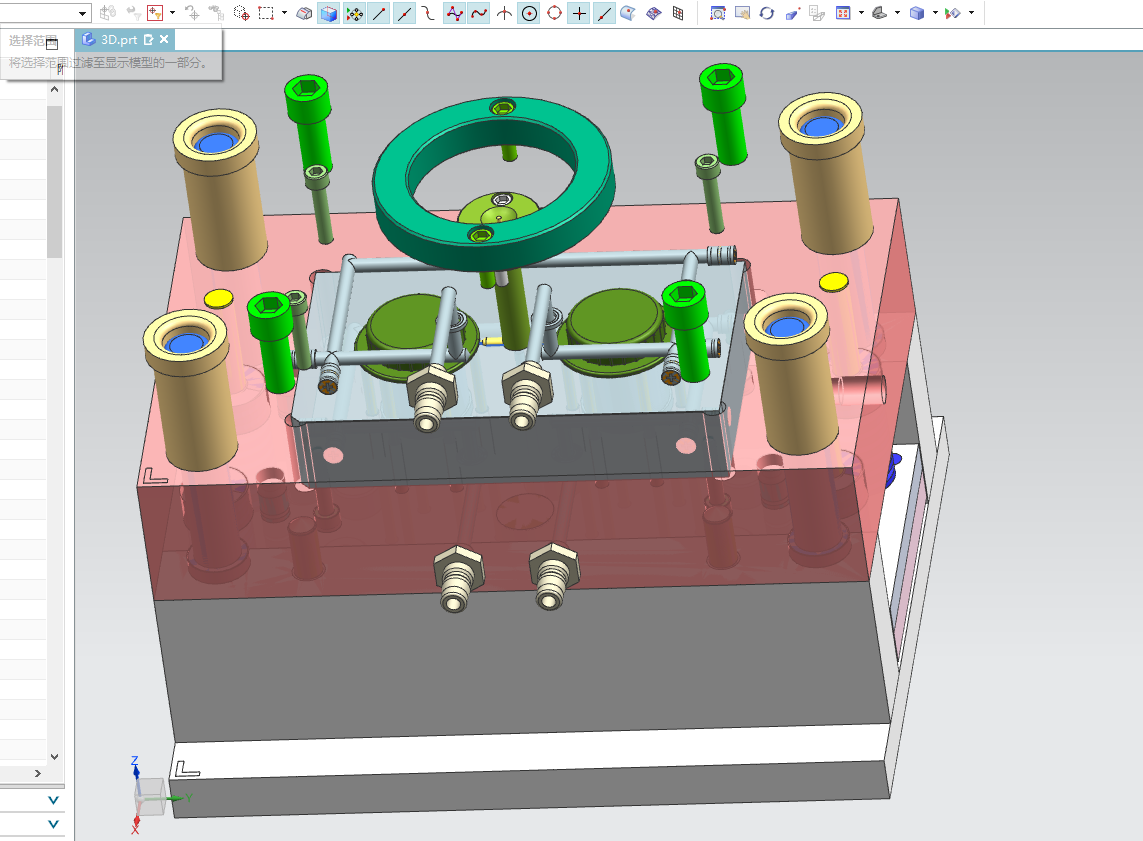This screenshot has height=841, width=1143.
Task: Toggle Mid Point snap
Action: [404, 13]
